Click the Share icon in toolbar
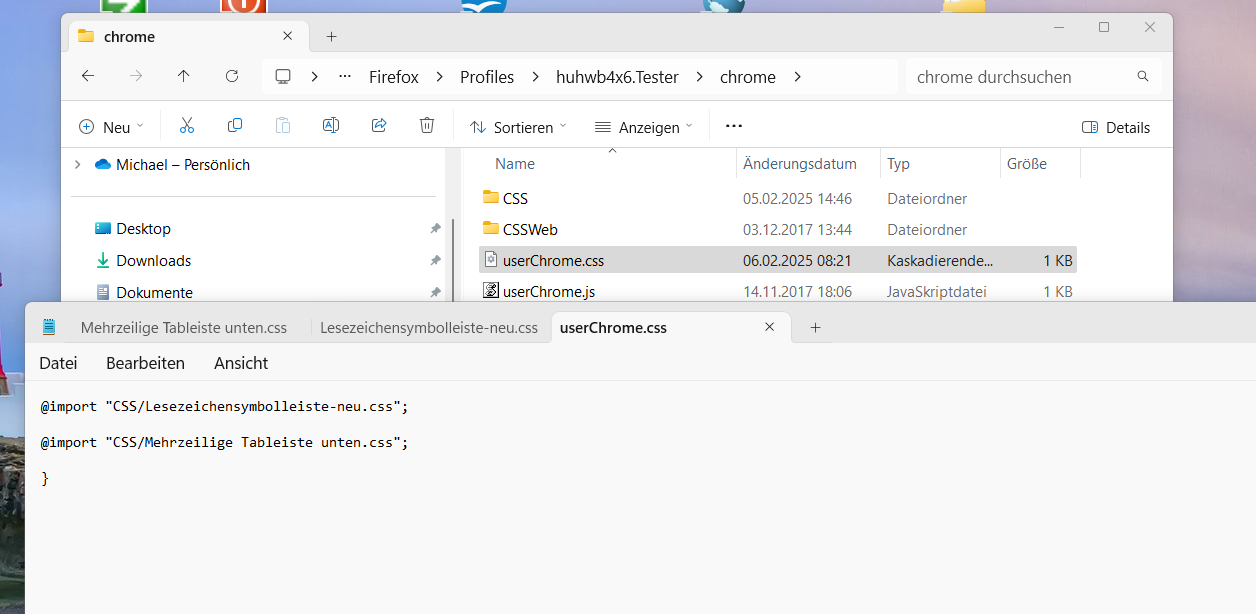The width and height of the screenshot is (1256, 614). coord(379,126)
